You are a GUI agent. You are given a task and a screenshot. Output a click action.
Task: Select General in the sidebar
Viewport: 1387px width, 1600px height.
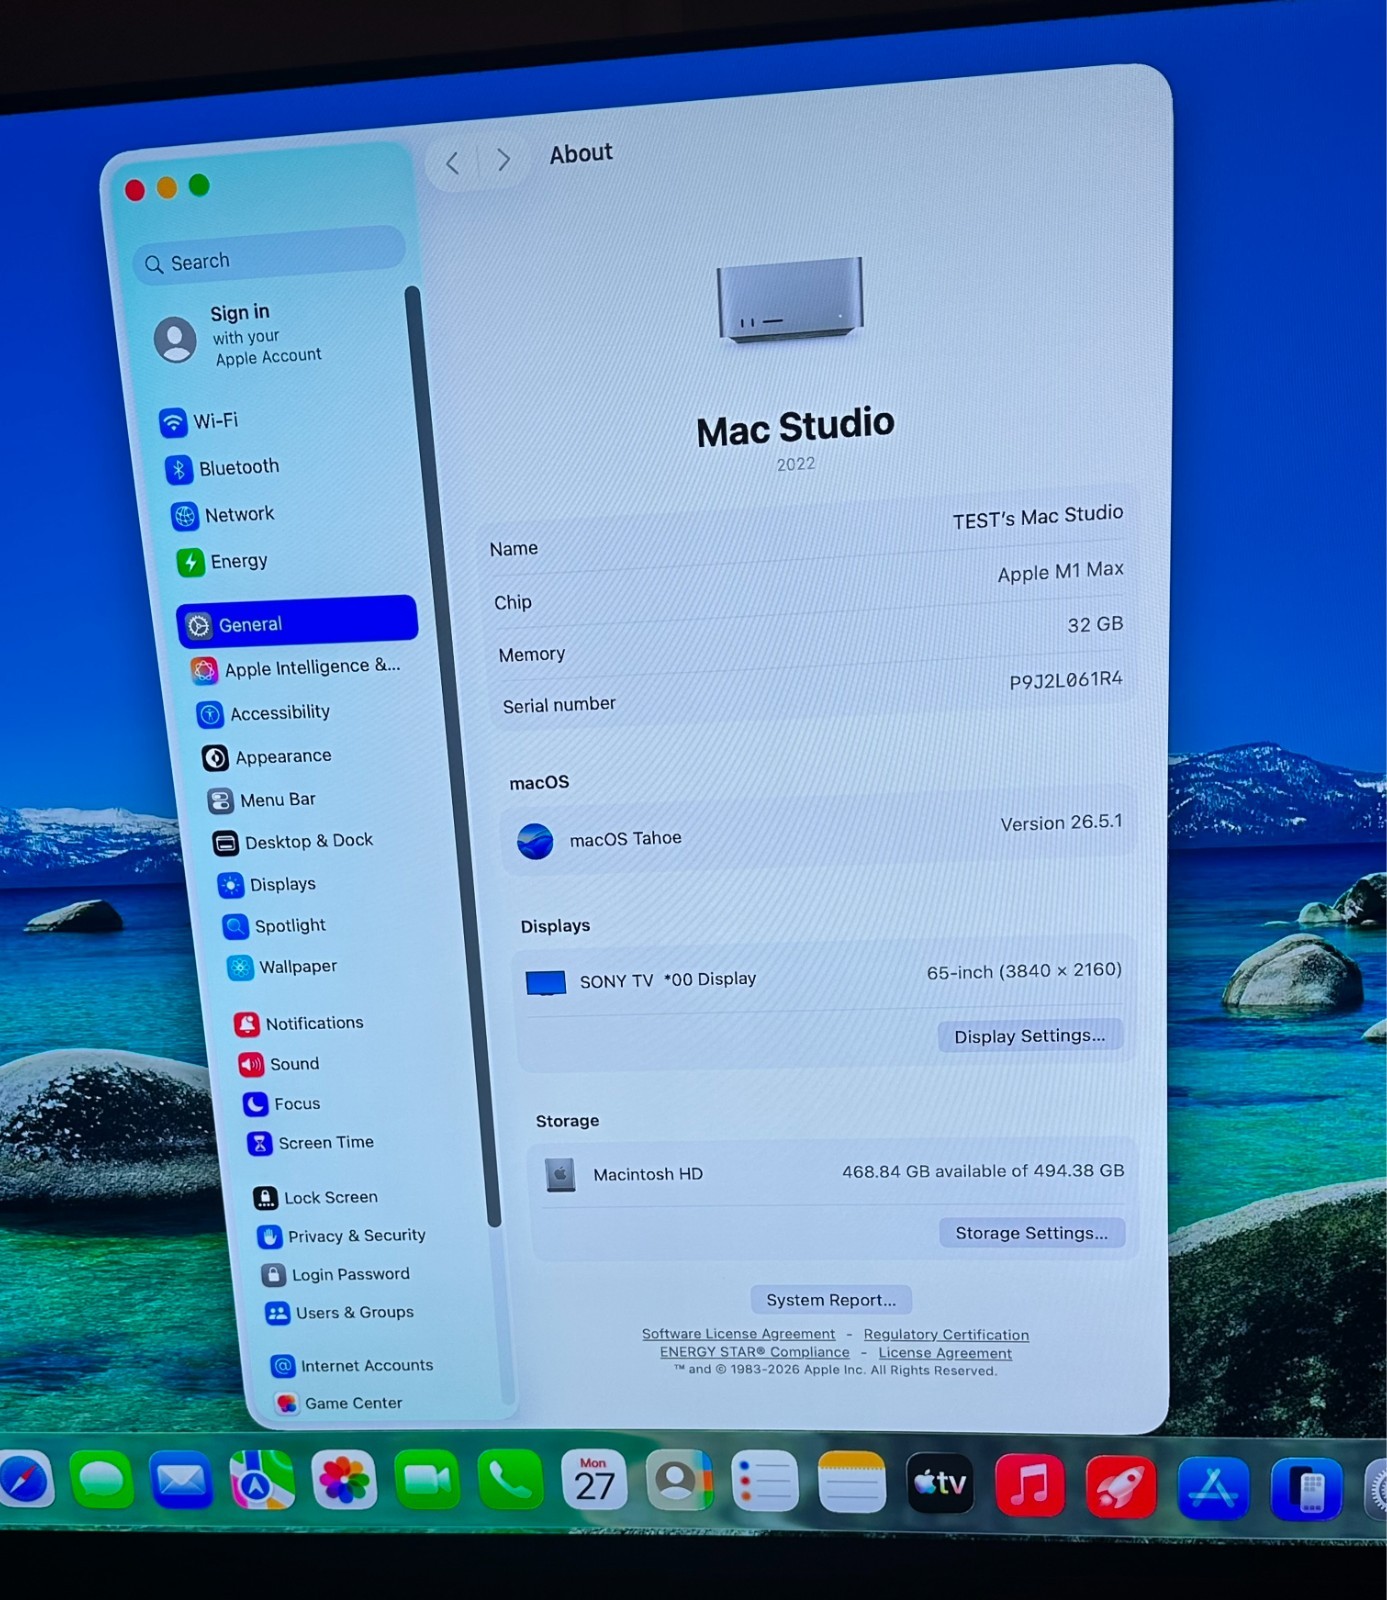tap(297, 622)
